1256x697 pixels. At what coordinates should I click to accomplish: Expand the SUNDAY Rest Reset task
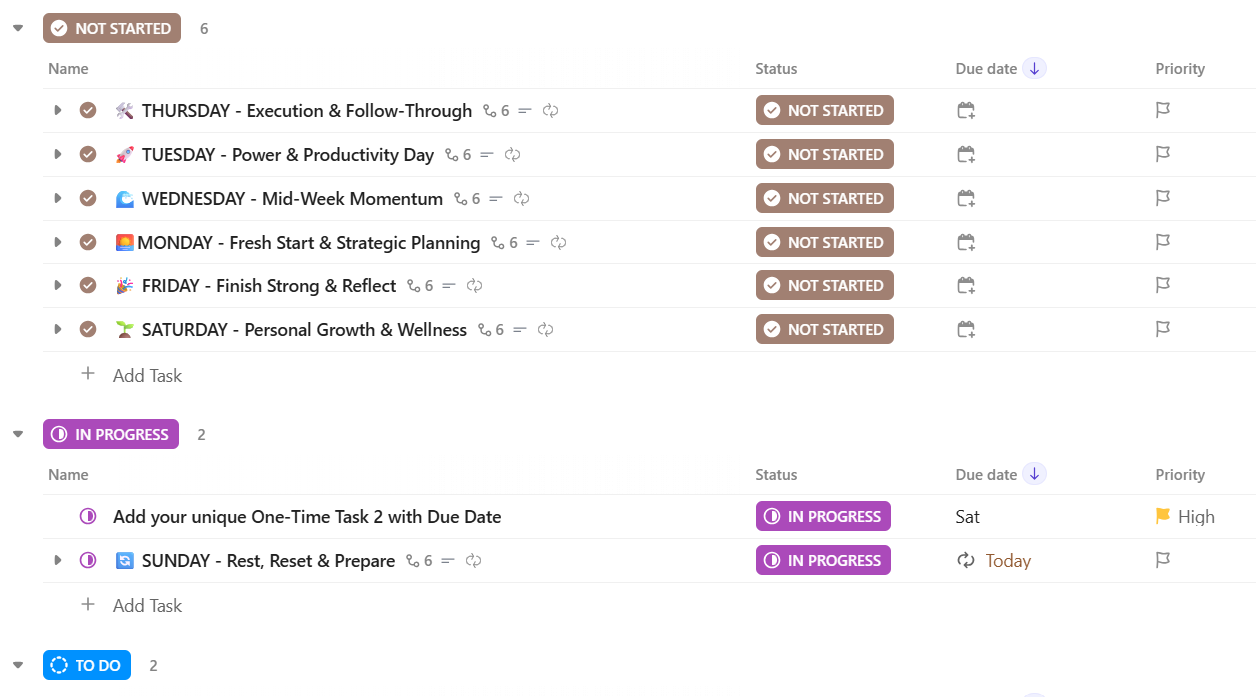(58, 560)
